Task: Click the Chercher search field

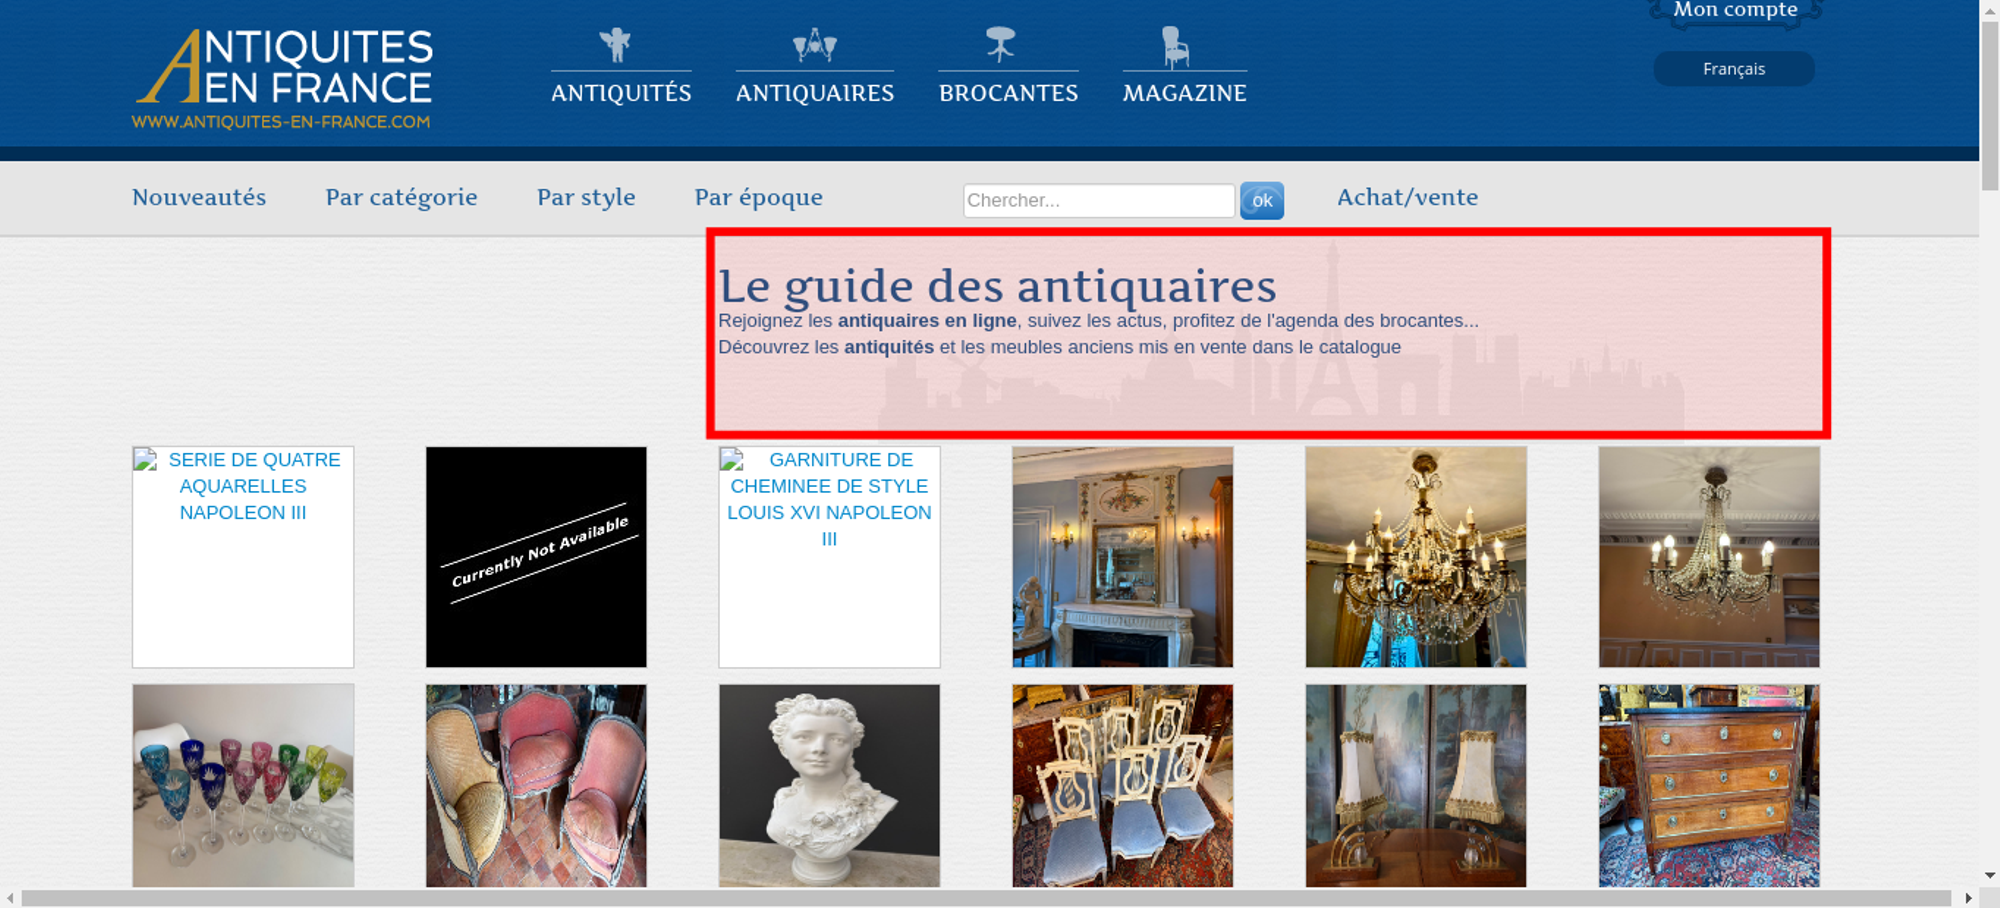Action: [1099, 200]
